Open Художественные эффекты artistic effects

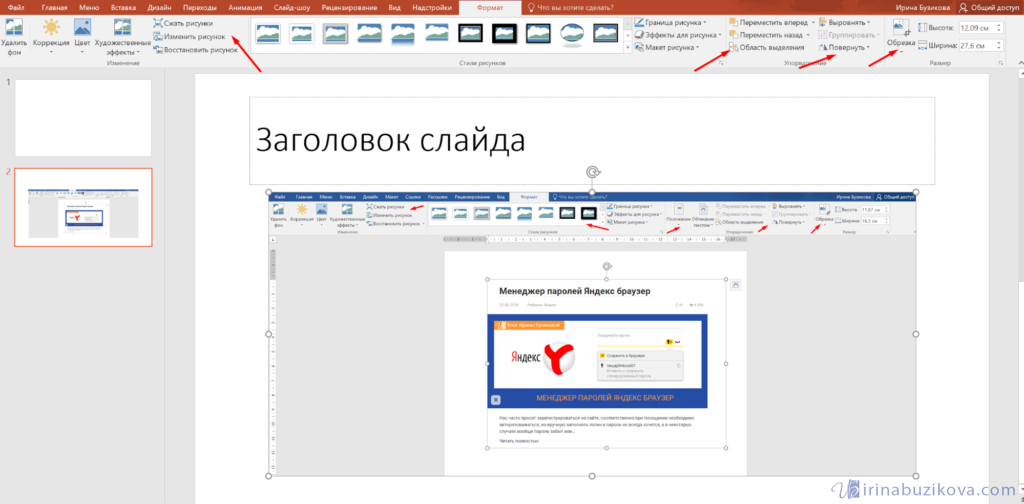point(121,28)
